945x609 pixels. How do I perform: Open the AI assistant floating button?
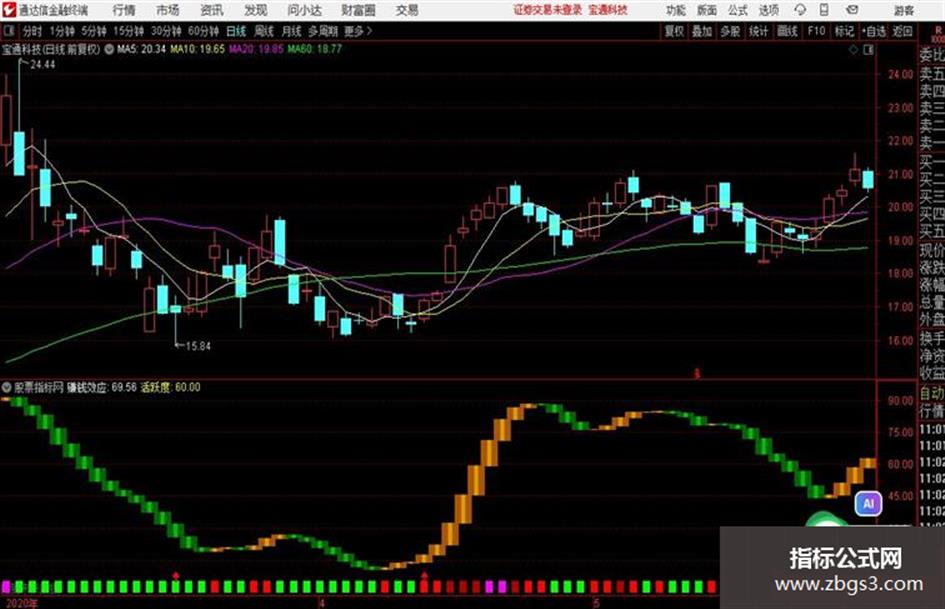click(x=868, y=503)
